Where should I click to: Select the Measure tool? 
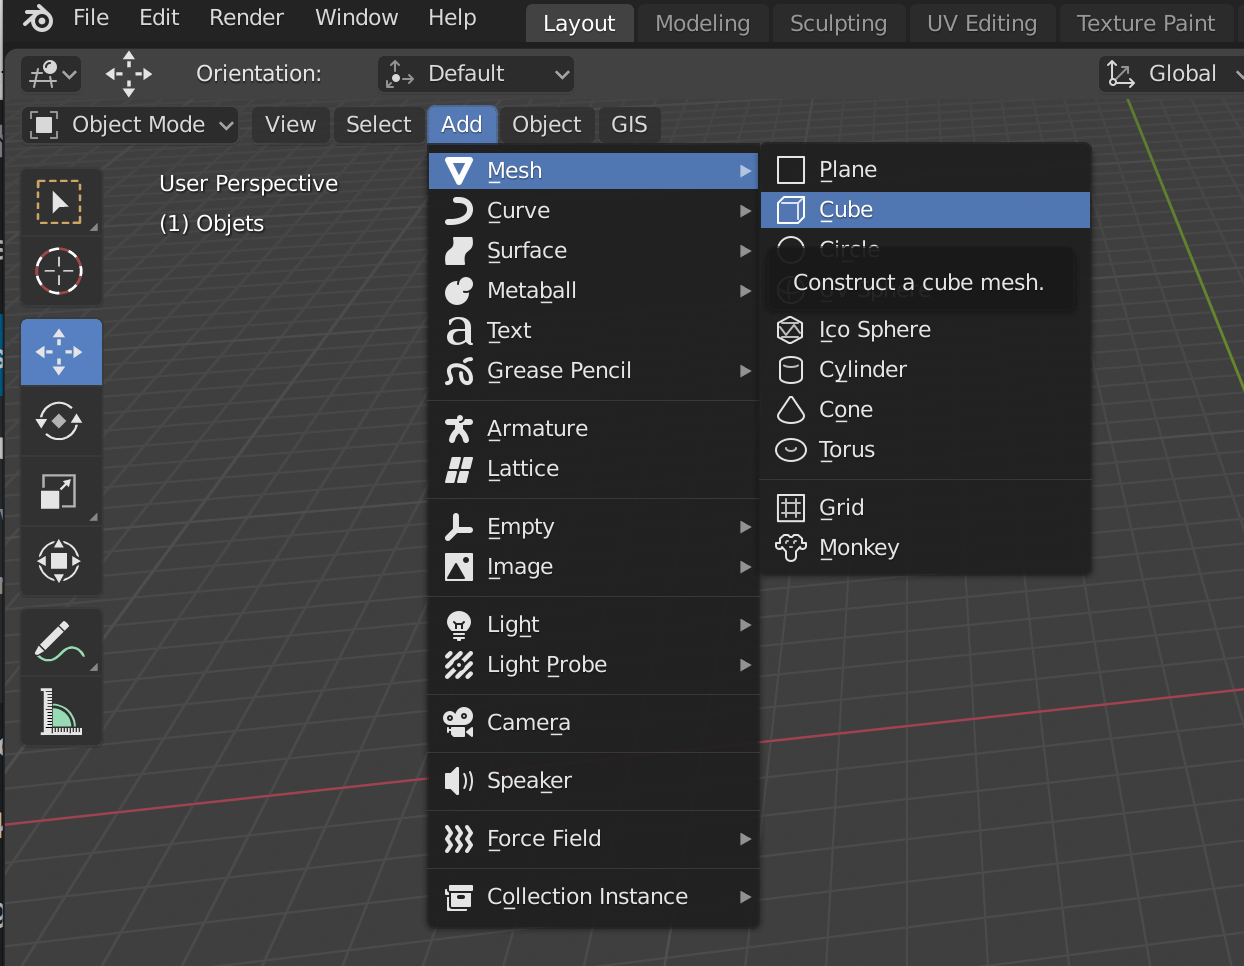[x=60, y=711]
